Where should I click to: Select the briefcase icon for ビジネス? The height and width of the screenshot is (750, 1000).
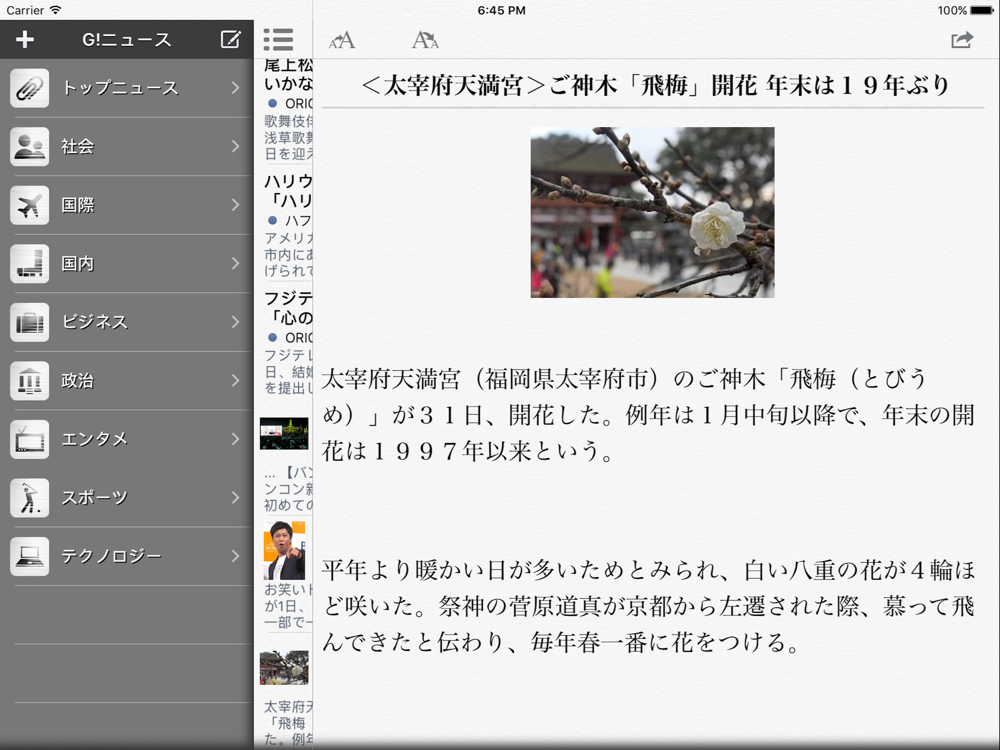tap(30, 322)
